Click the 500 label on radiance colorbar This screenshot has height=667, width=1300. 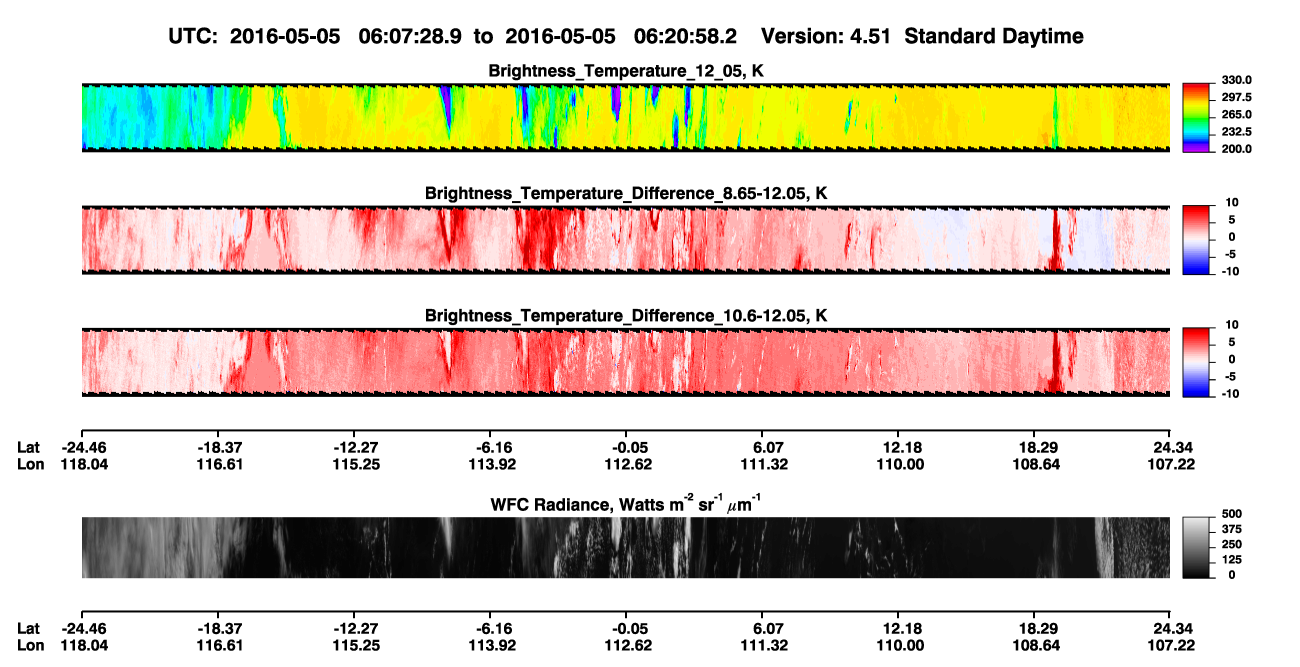click(x=1232, y=514)
